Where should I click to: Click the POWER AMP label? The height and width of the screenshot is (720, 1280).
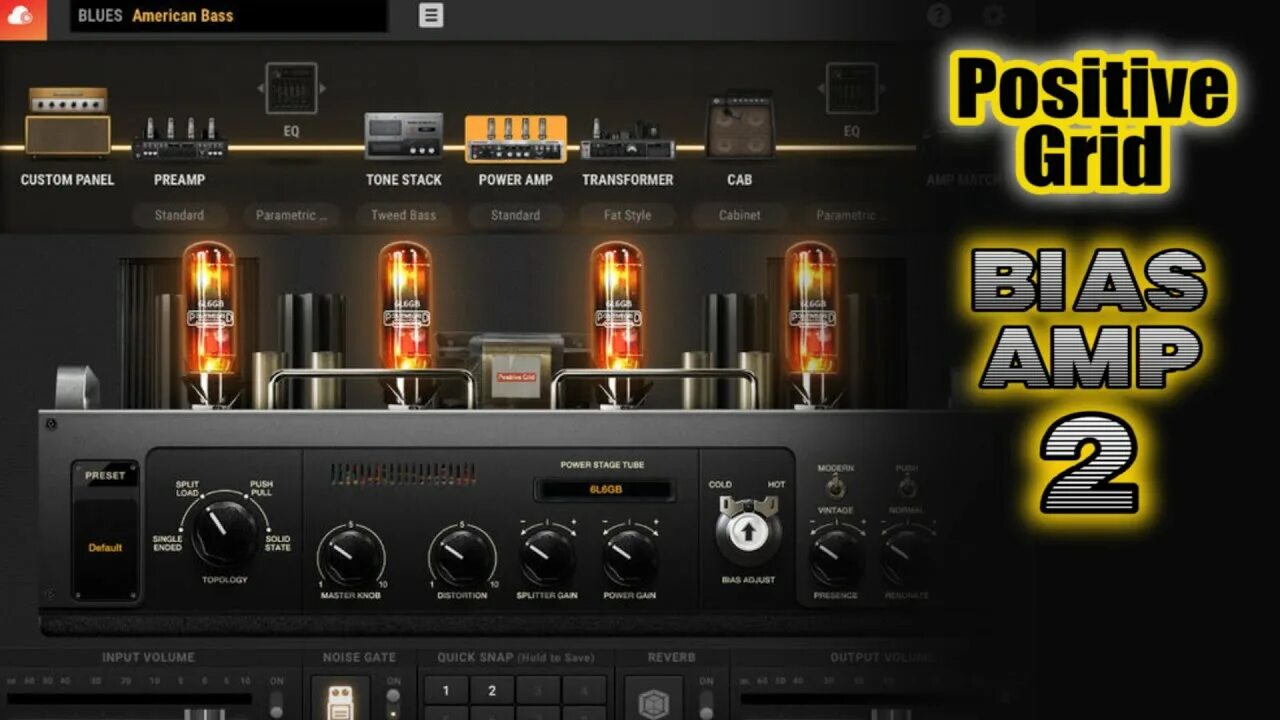point(516,180)
